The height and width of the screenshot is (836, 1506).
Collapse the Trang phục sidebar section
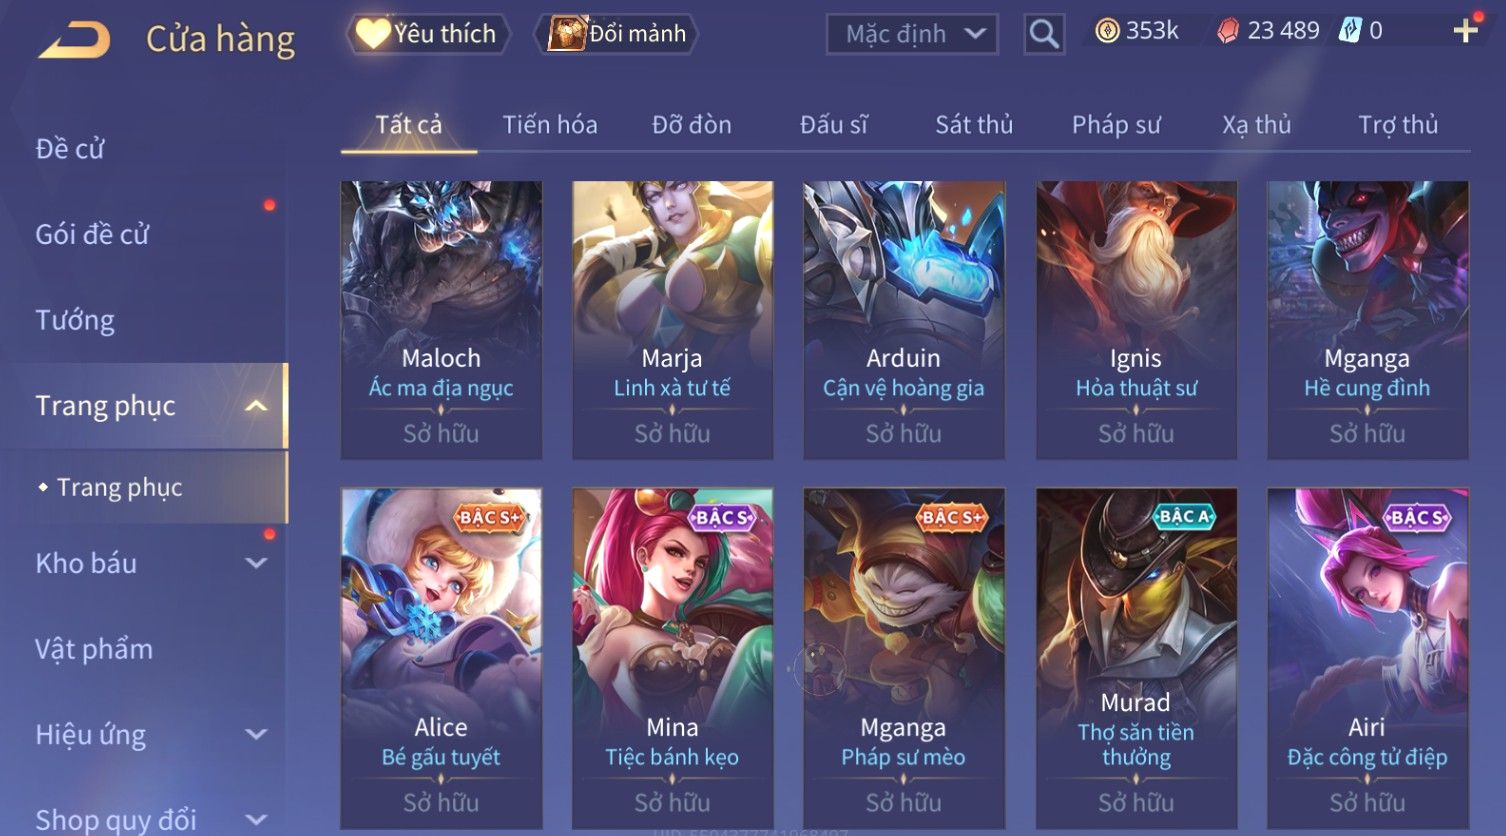pyautogui.click(x=256, y=405)
